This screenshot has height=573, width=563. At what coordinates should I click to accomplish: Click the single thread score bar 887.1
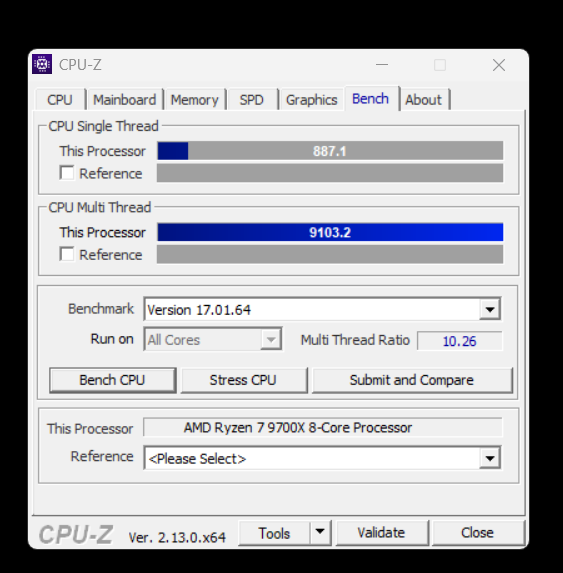coord(330,151)
